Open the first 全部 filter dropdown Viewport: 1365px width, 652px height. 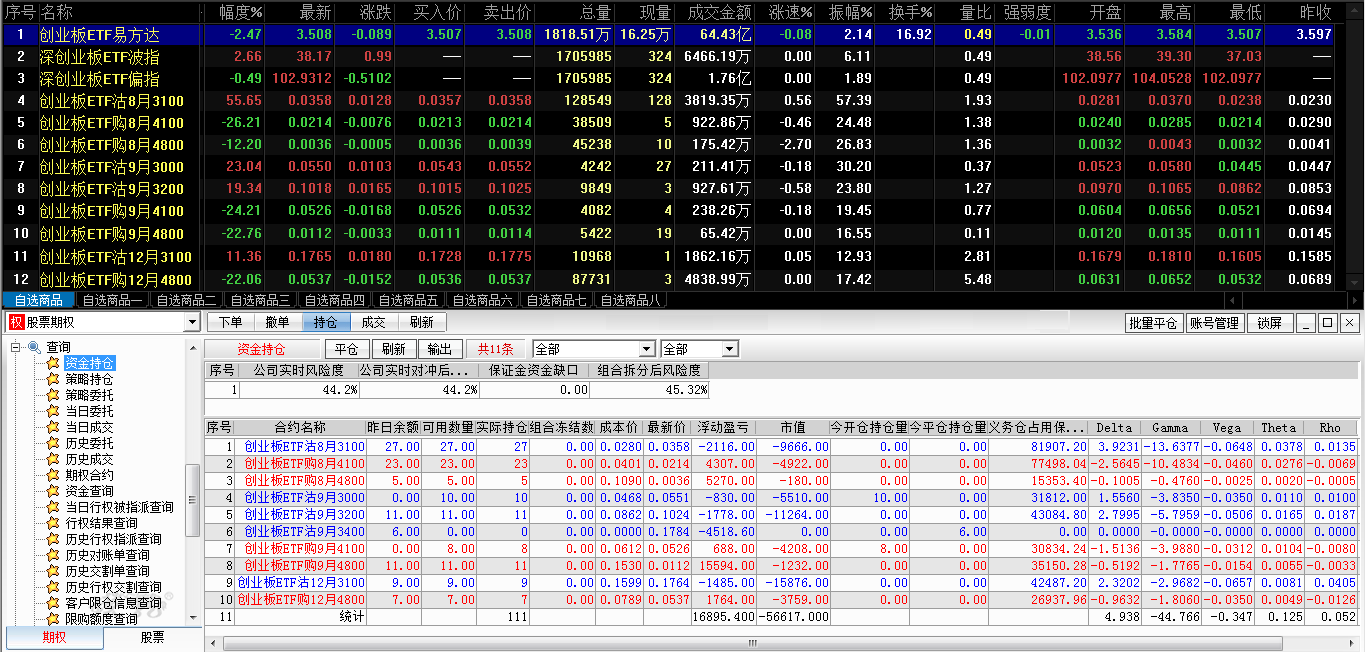(646, 349)
